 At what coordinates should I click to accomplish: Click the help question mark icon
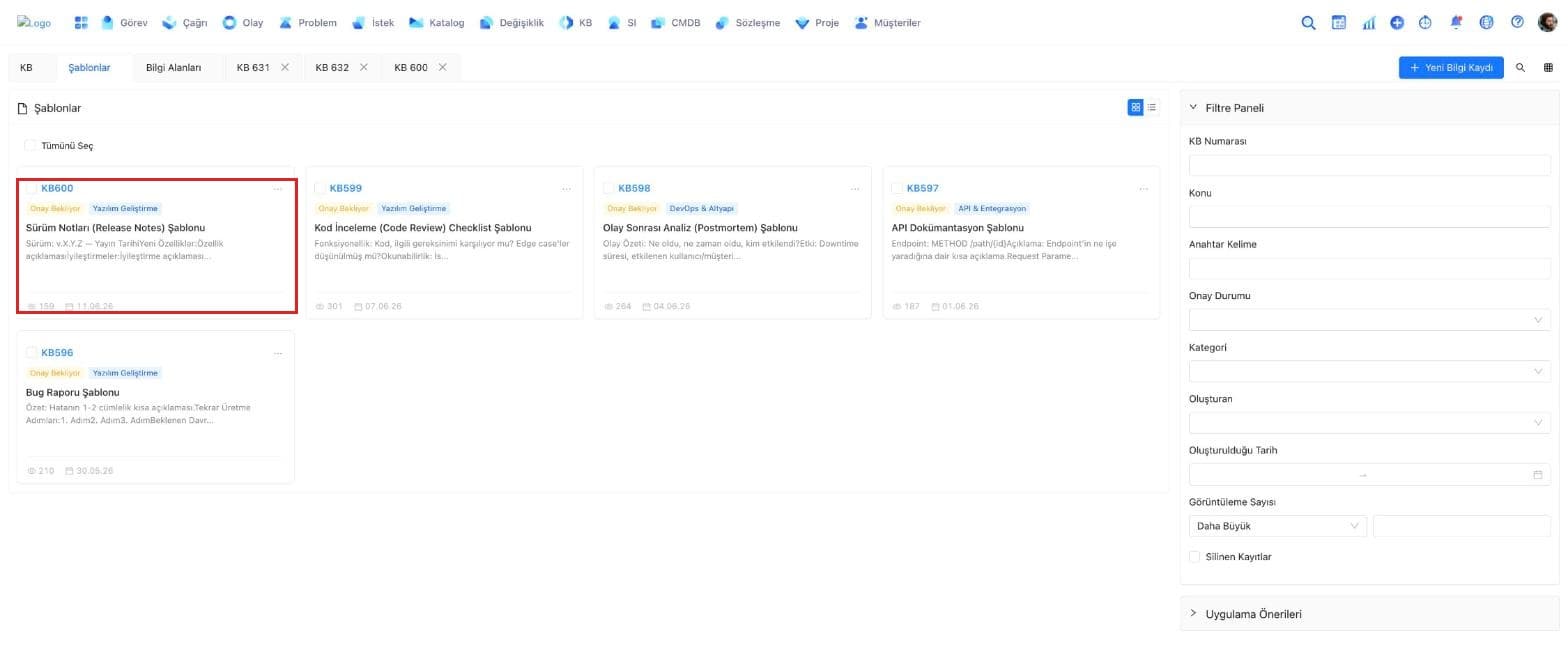[1517, 22]
